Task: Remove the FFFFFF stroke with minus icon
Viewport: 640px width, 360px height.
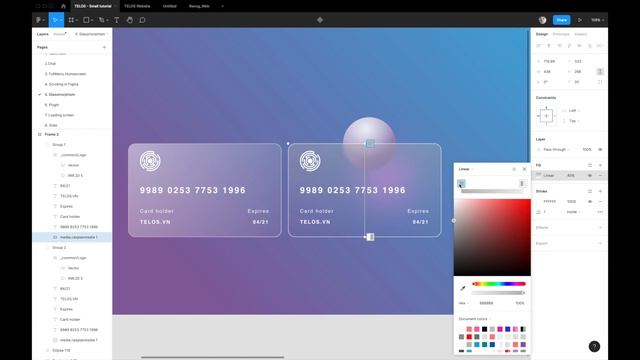Action: pos(600,202)
